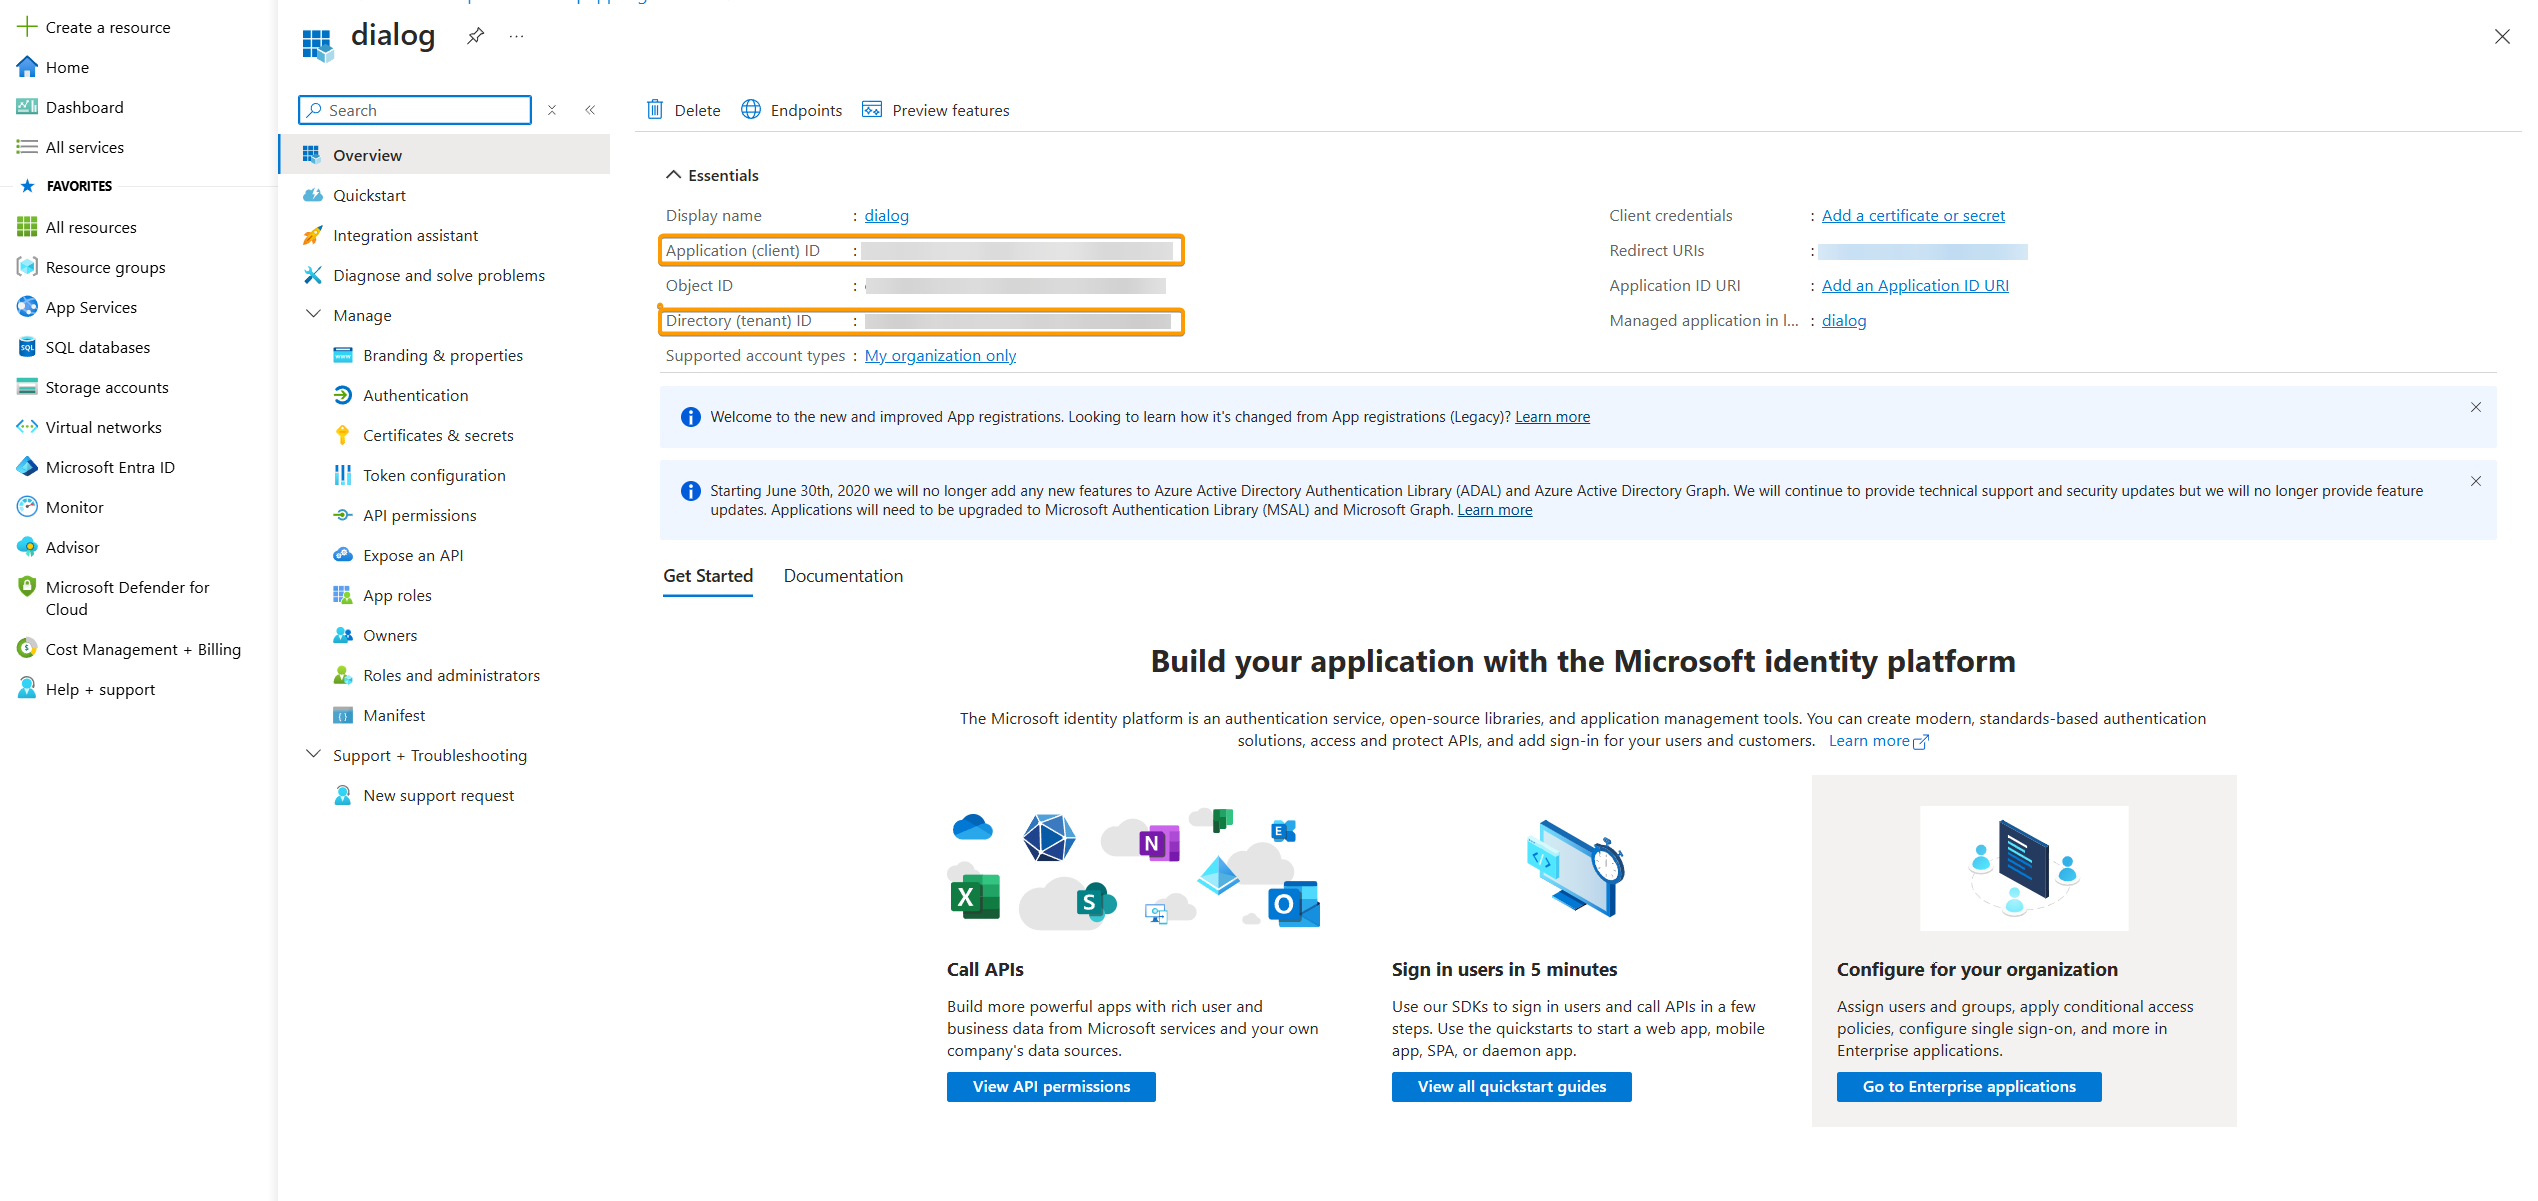The image size is (2538, 1201).
Task: Open Endpoints from the toolbar
Action: click(x=791, y=110)
